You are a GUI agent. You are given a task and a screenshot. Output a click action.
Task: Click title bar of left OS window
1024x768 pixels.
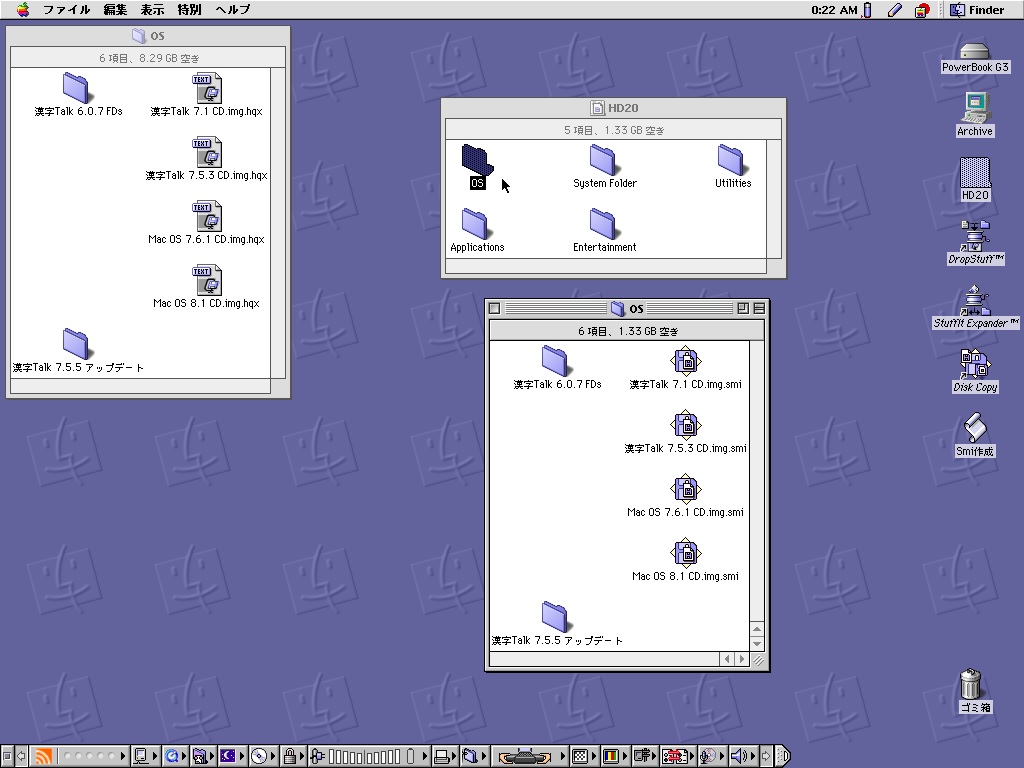click(148, 36)
